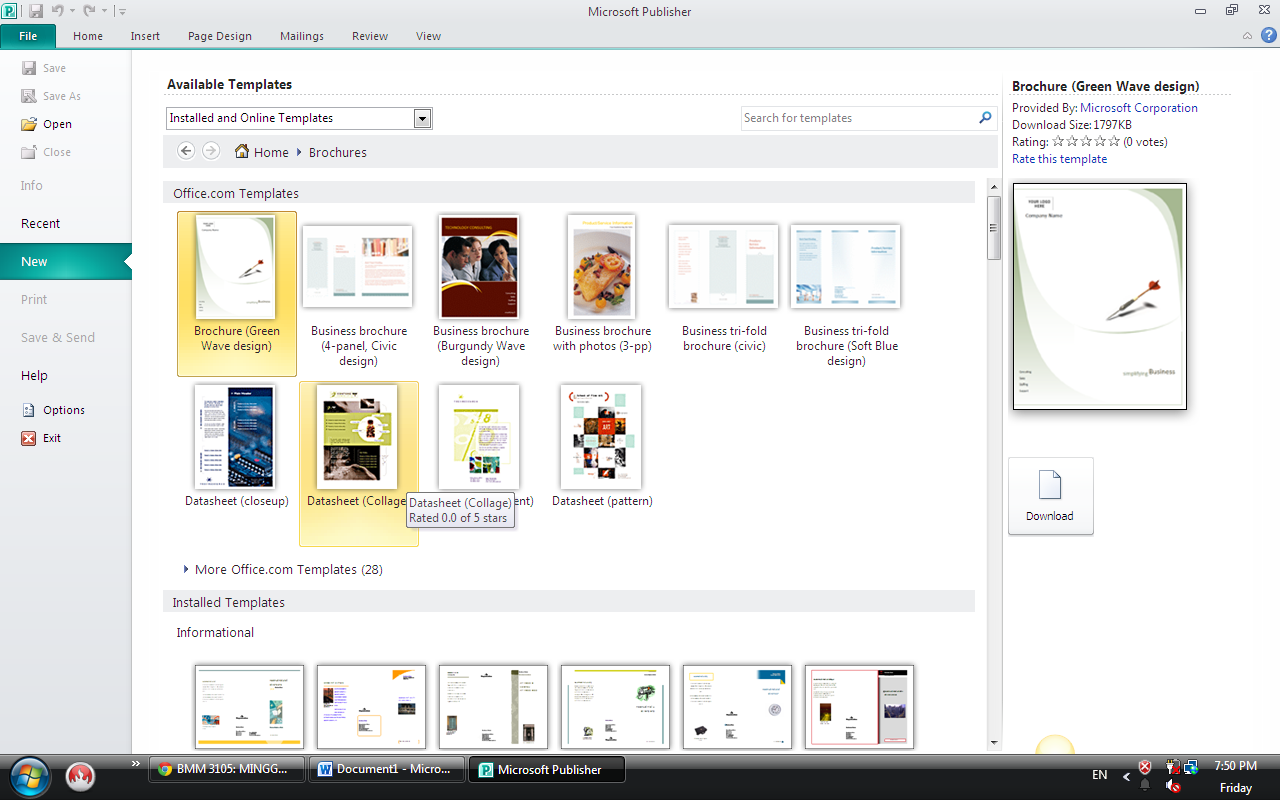1280x800 pixels.
Task: Select the Datasheet (pattern) template
Action: 602,446
